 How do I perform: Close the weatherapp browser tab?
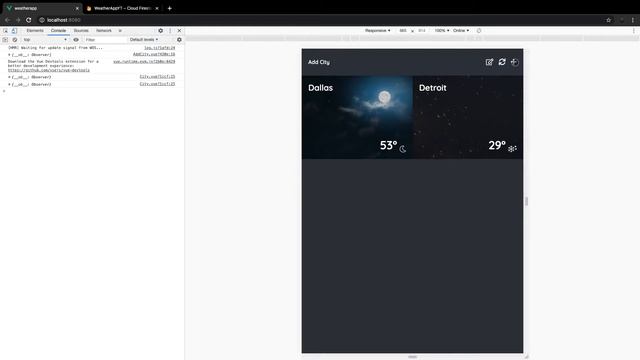77,8
